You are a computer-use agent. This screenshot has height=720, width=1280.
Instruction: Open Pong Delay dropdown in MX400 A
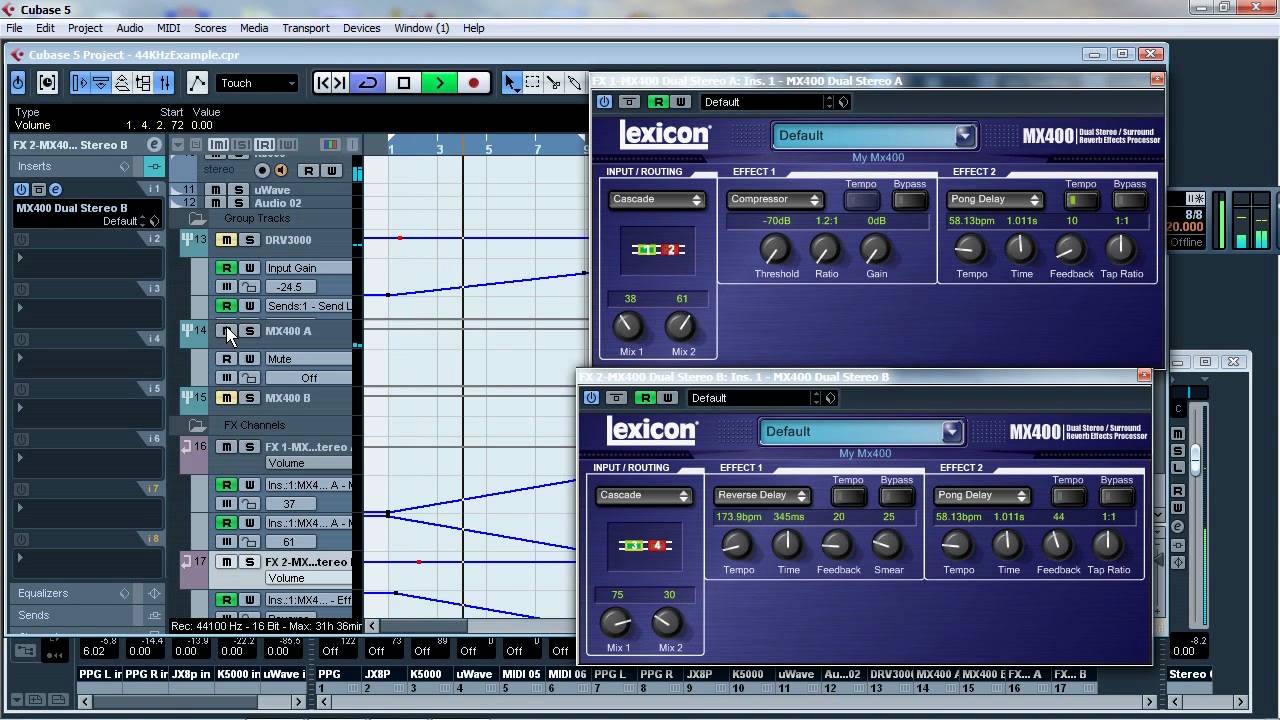pyautogui.click(x=994, y=199)
